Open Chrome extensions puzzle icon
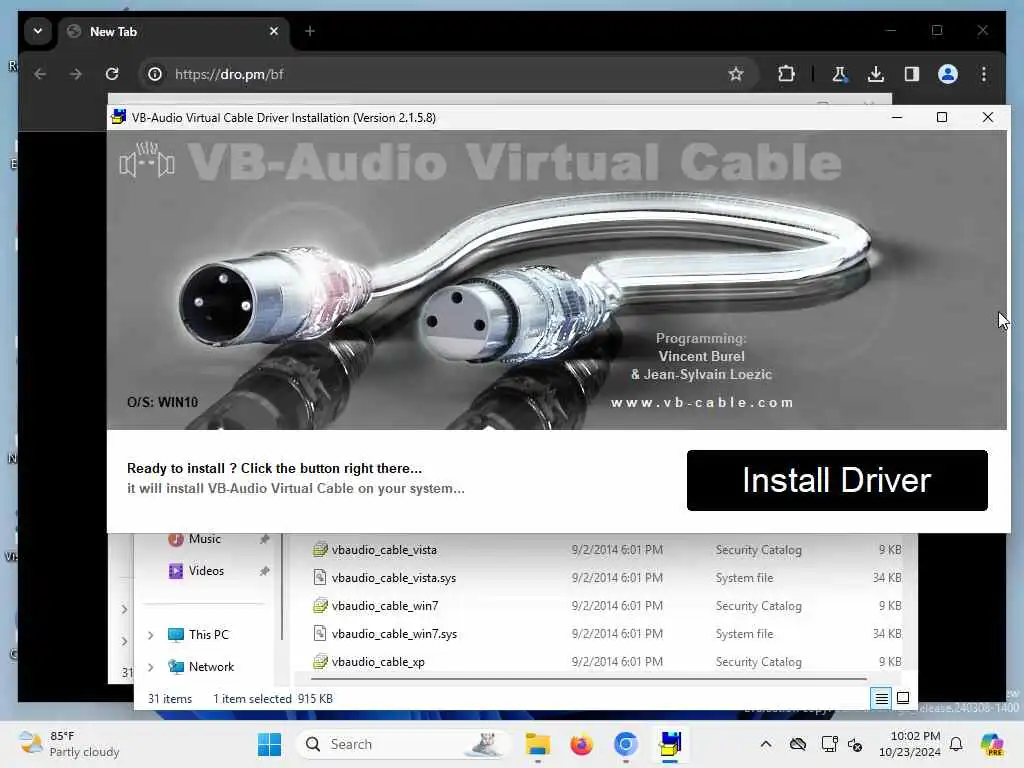This screenshot has height=768, width=1024. (786, 74)
